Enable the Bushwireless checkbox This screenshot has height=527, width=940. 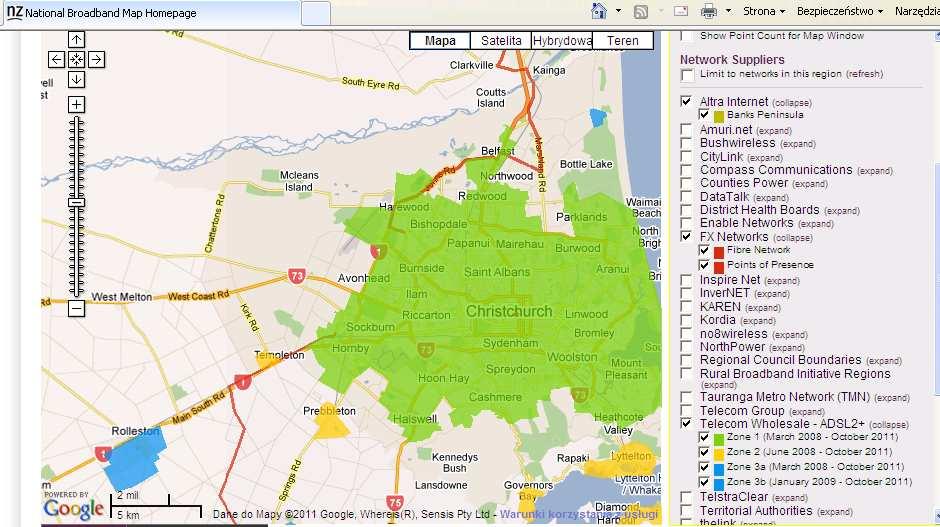[686, 143]
